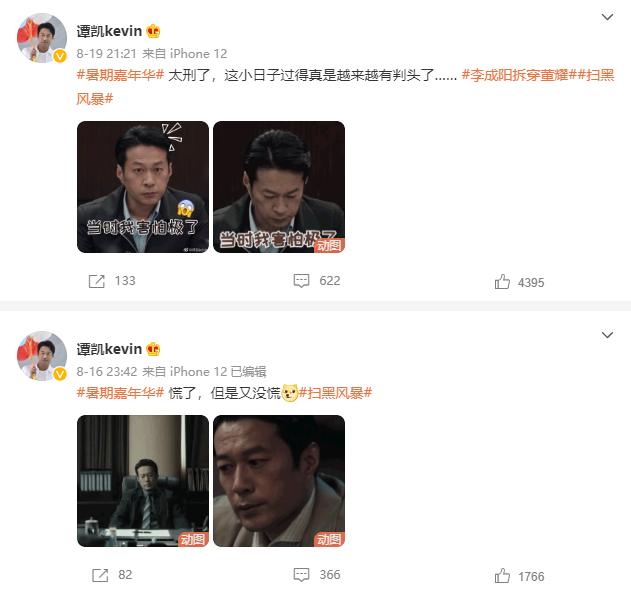
Task: Open #扫黑风暴# hashtag in the second post
Action: [x=335, y=393]
